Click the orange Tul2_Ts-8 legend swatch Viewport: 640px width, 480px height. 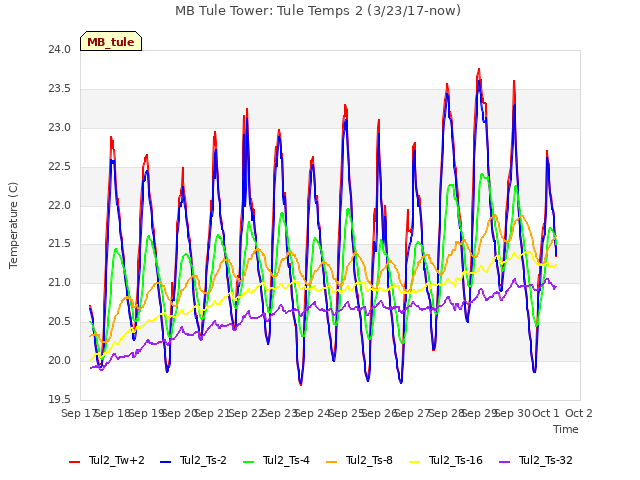[x=331, y=462]
